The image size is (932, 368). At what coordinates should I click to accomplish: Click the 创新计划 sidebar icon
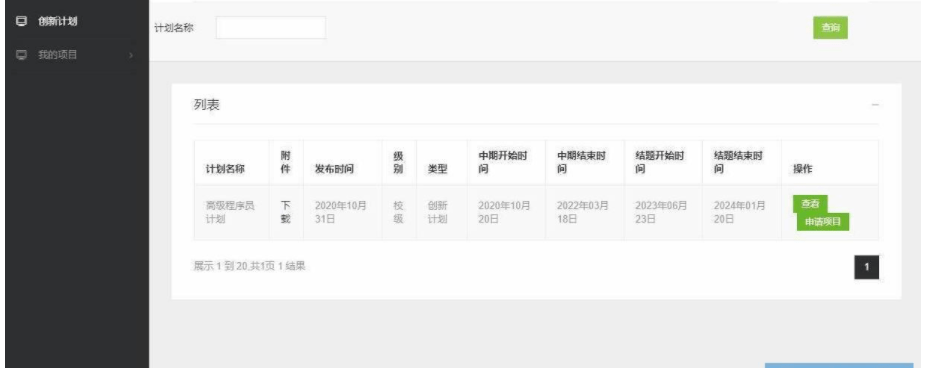point(21,21)
